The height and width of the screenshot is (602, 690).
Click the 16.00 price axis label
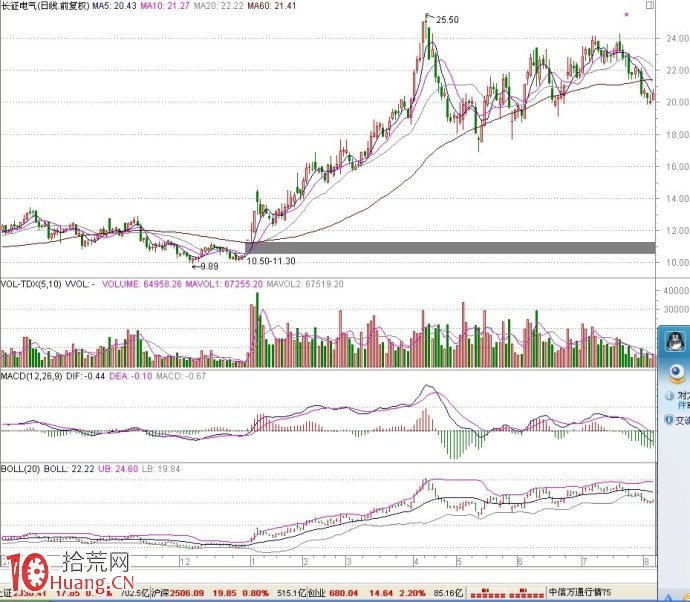coord(677,167)
